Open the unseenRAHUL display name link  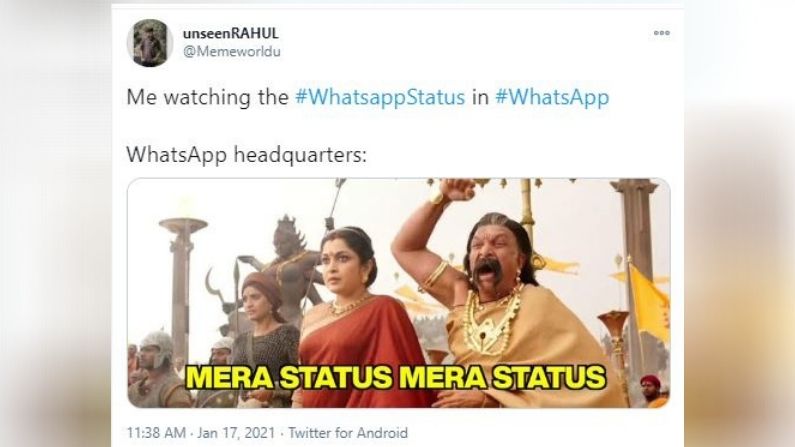(231, 33)
